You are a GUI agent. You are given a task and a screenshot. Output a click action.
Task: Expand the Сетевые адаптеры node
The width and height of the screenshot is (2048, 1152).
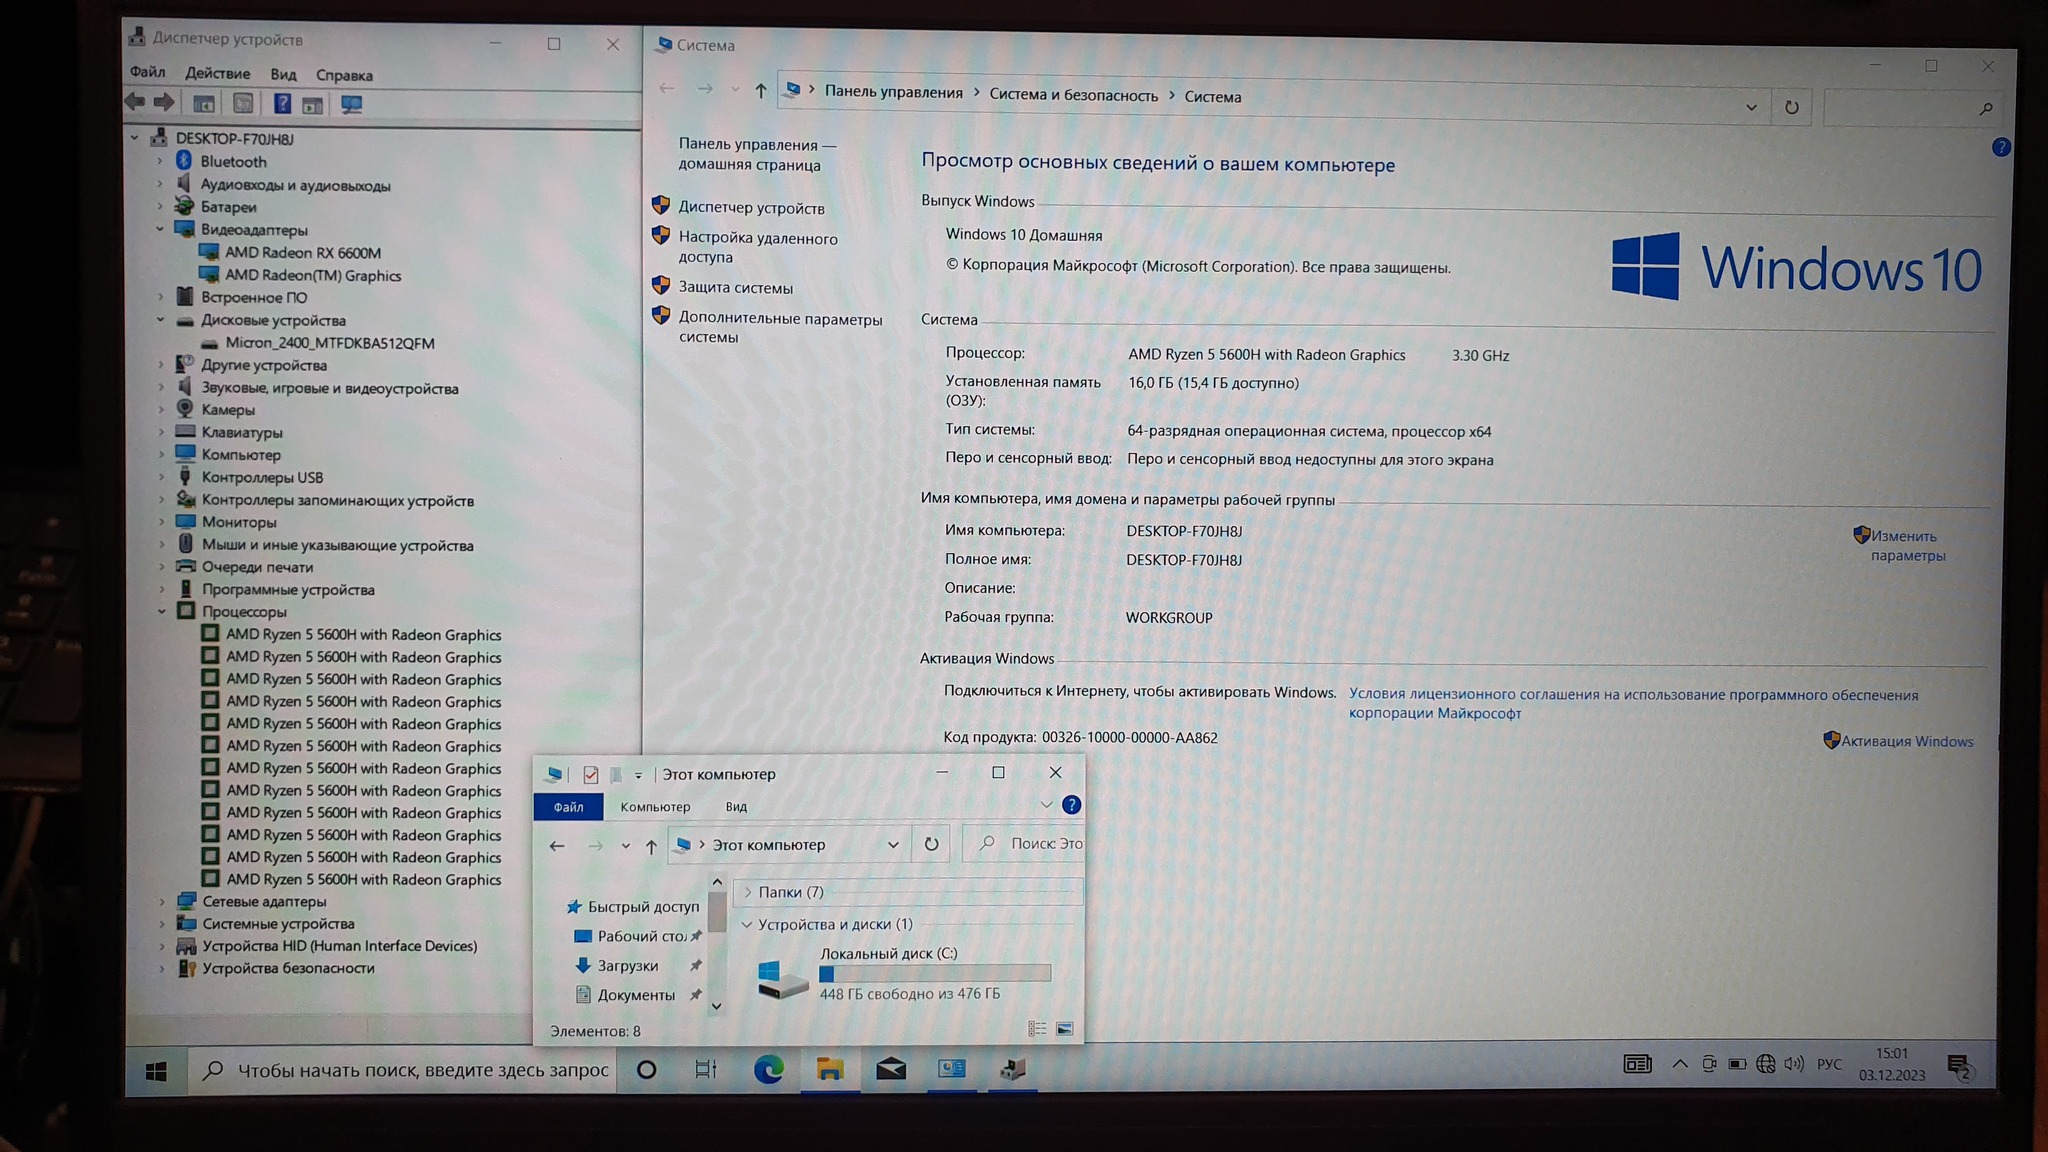[x=162, y=902]
